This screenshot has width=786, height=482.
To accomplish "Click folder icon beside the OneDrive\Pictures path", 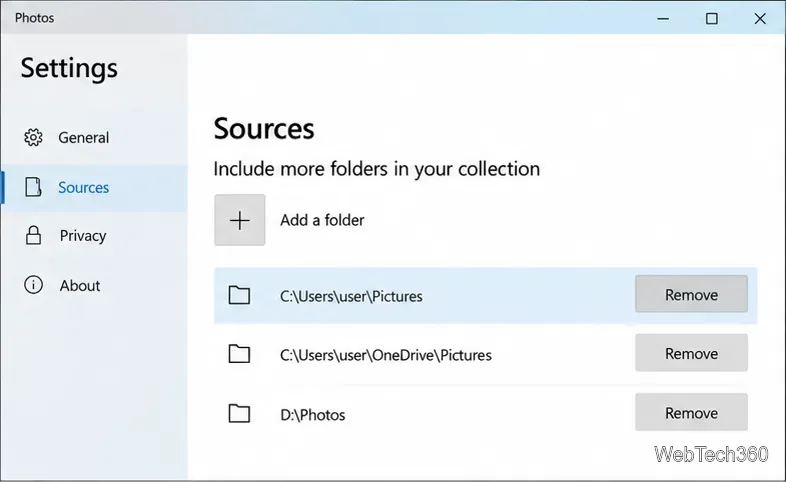I will tap(239, 354).
